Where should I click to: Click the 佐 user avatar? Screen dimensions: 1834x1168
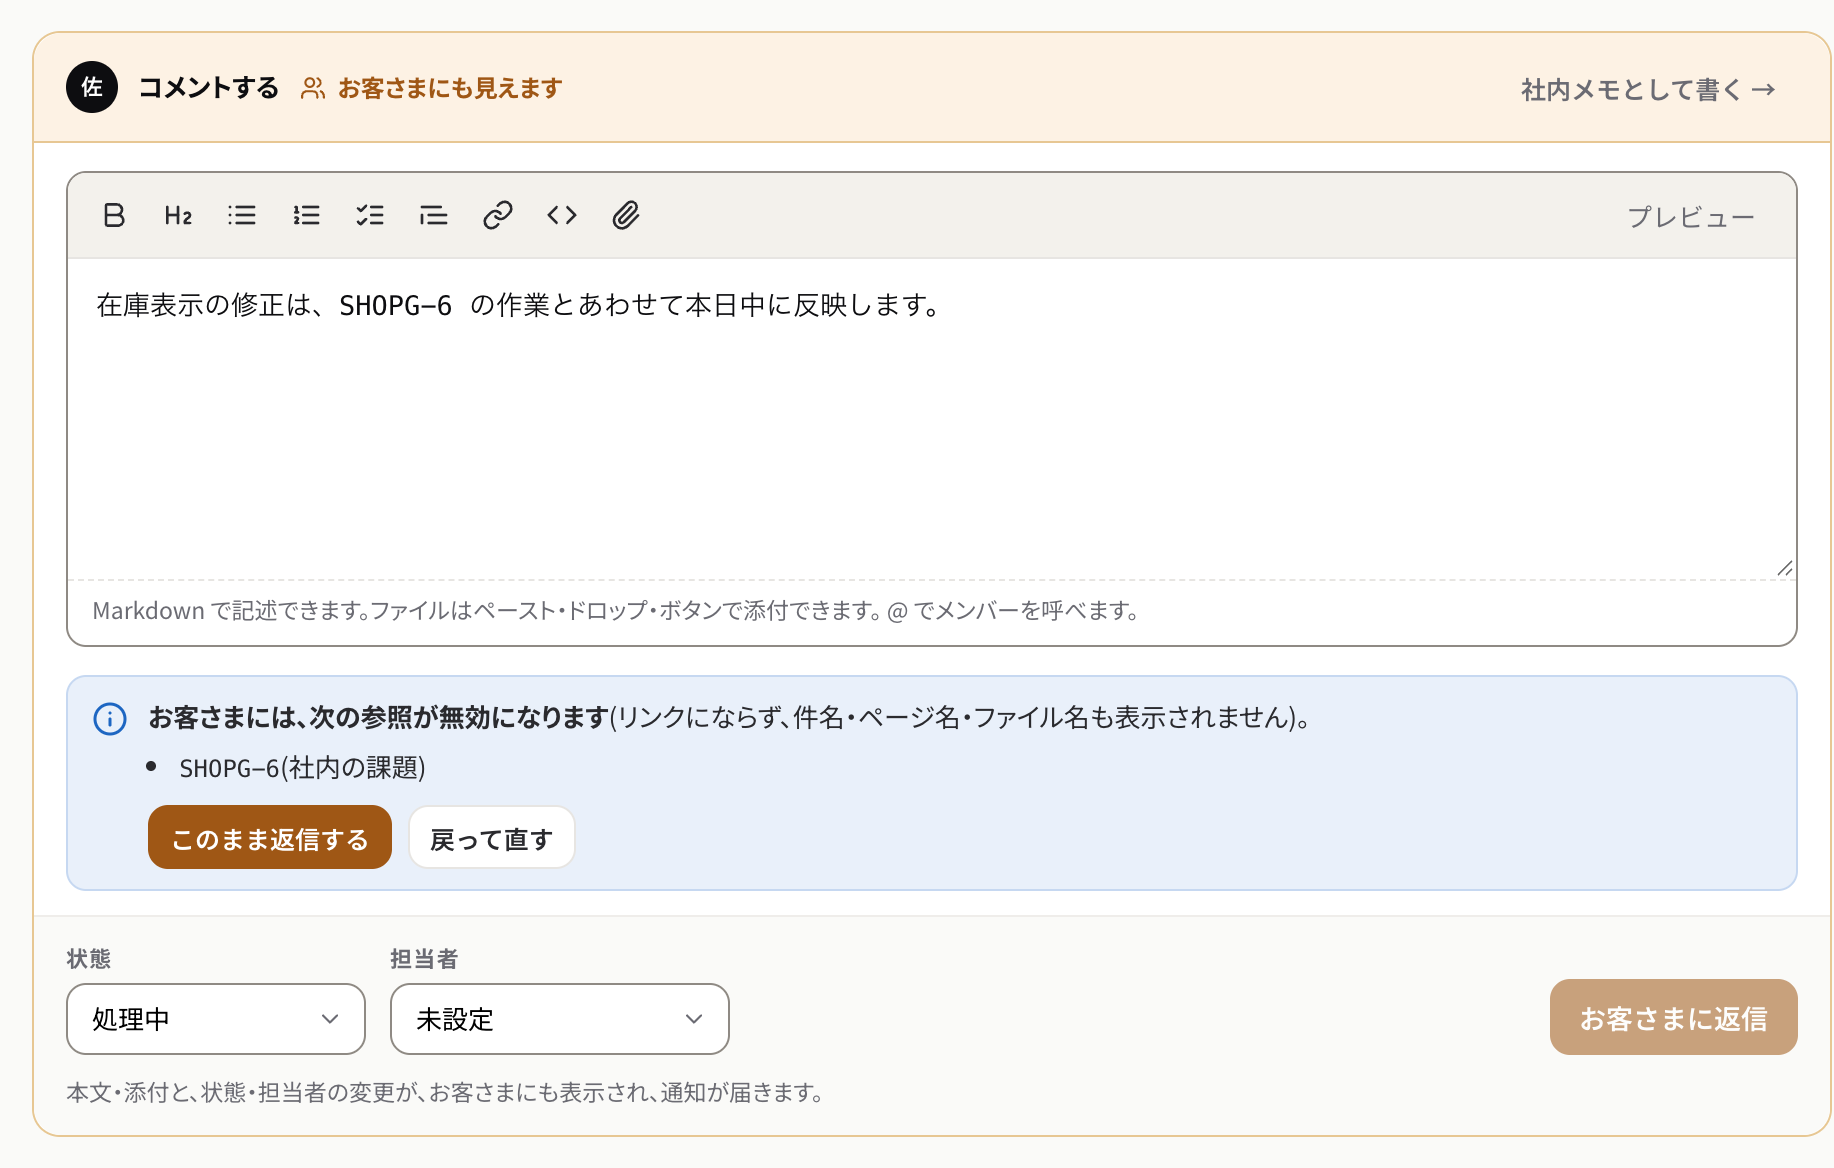[92, 87]
